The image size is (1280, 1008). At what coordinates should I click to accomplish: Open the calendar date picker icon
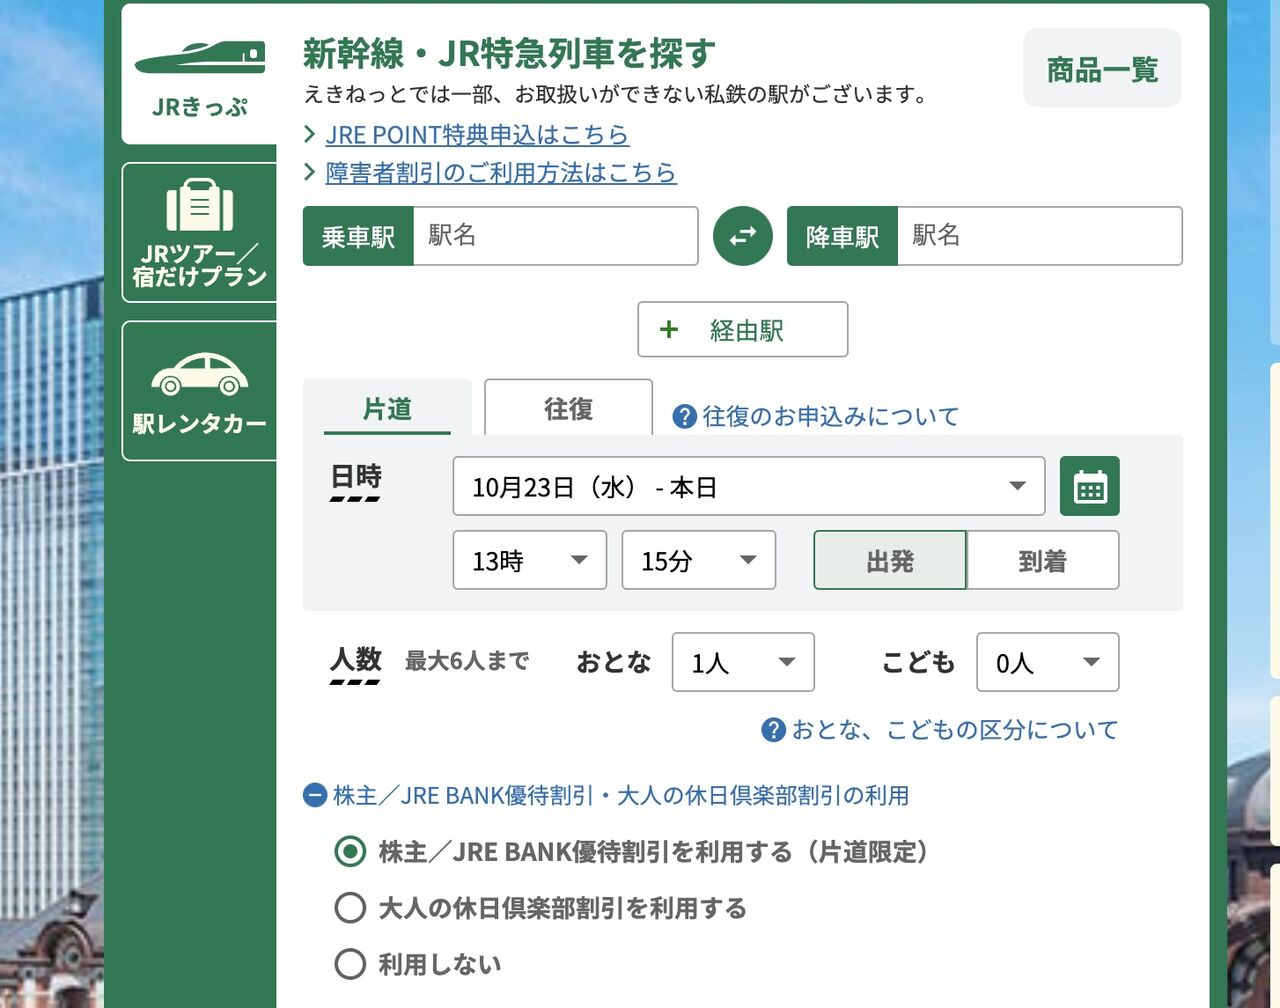[1090, 487]
